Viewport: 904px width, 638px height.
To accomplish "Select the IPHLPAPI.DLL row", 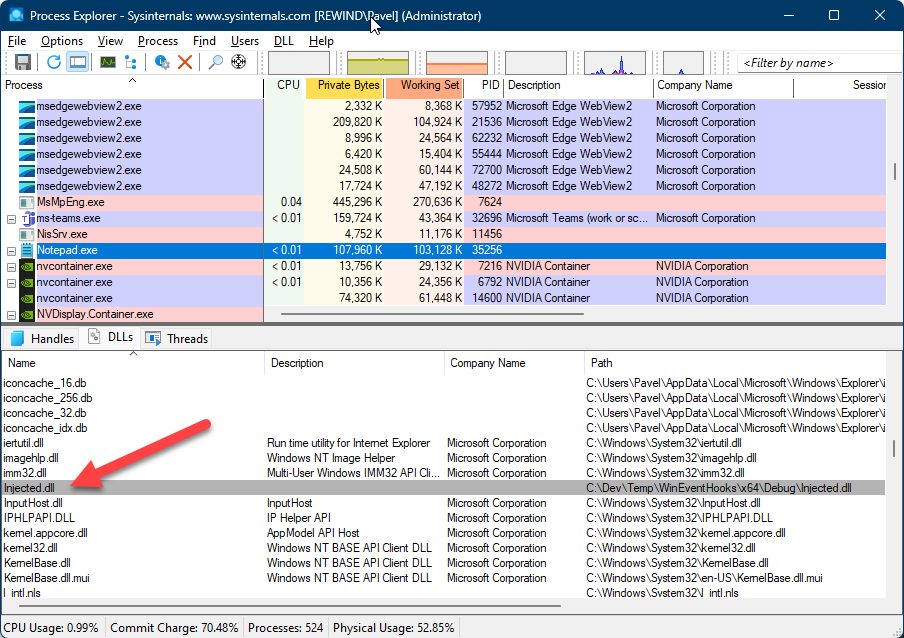I will [x=443, y=518].
